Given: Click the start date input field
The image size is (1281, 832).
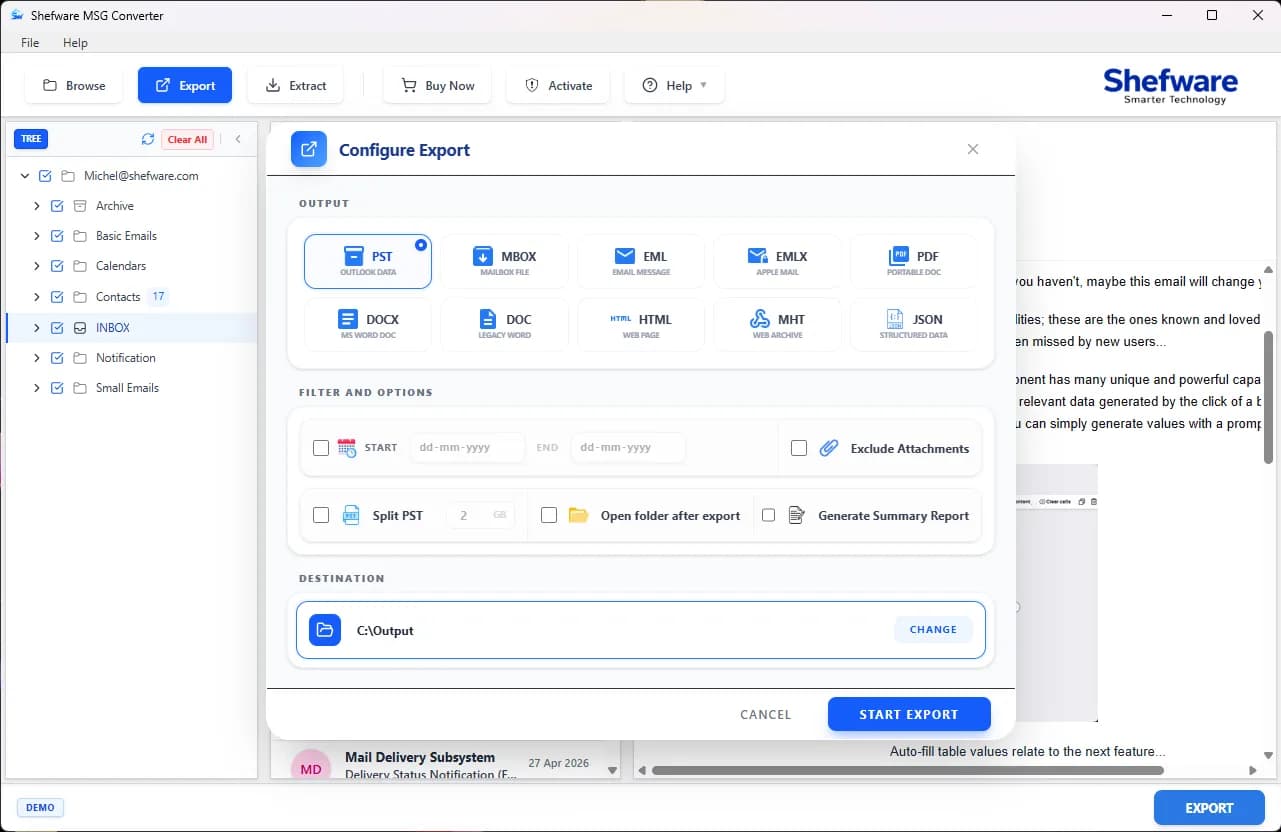Looking at the screenshot, I should point(467,447).
